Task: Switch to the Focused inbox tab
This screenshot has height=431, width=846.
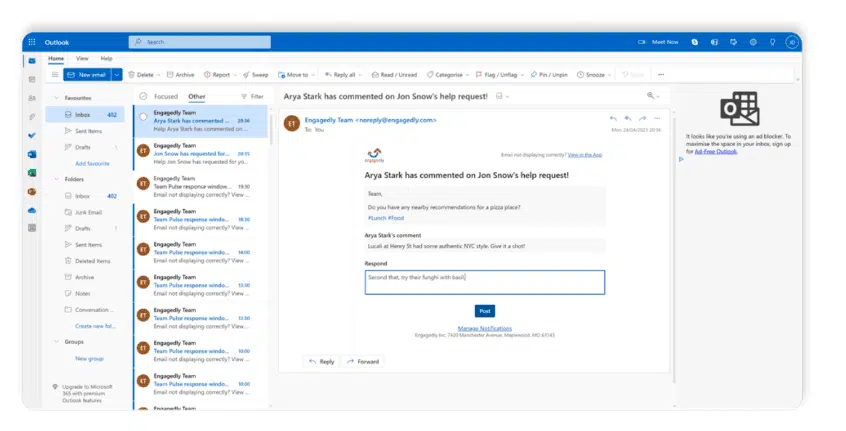Action: (166, 97)
